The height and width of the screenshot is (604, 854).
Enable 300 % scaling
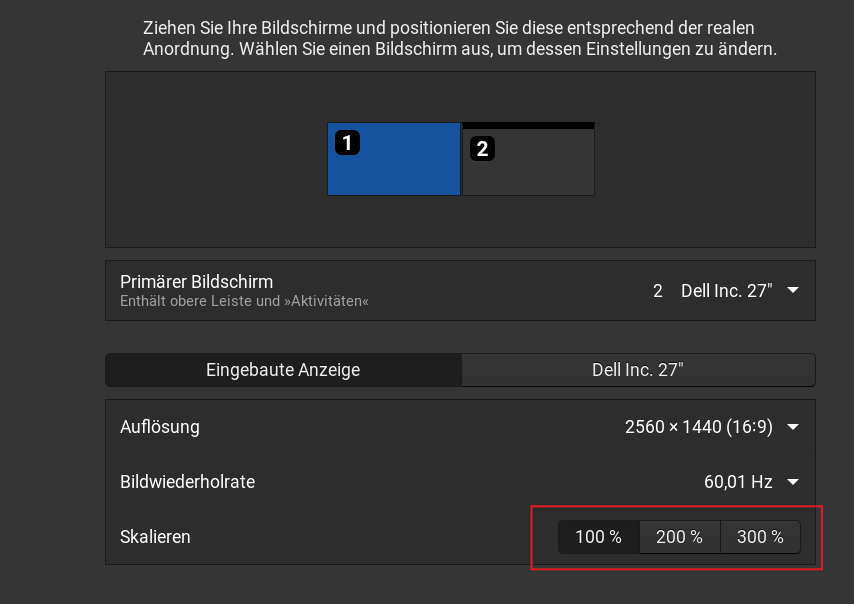(x=760, y=536)
